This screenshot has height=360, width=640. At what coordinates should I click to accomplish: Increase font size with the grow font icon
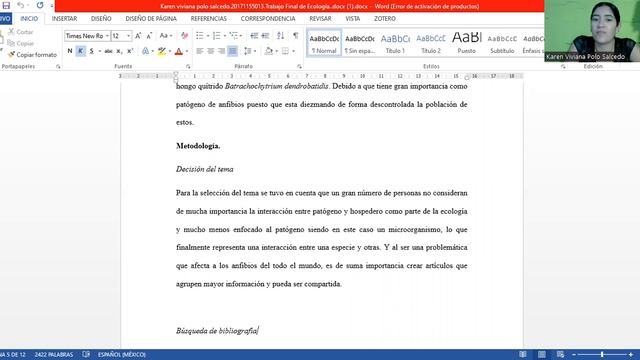click(x=138, y=36)
